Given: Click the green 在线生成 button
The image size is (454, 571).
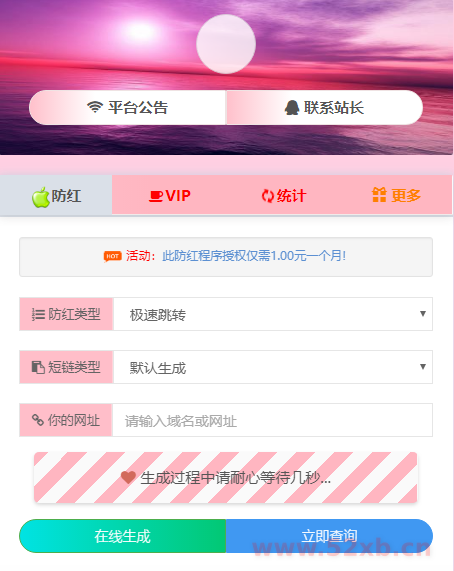Looking at the screenshot, I should pos(123,536).
